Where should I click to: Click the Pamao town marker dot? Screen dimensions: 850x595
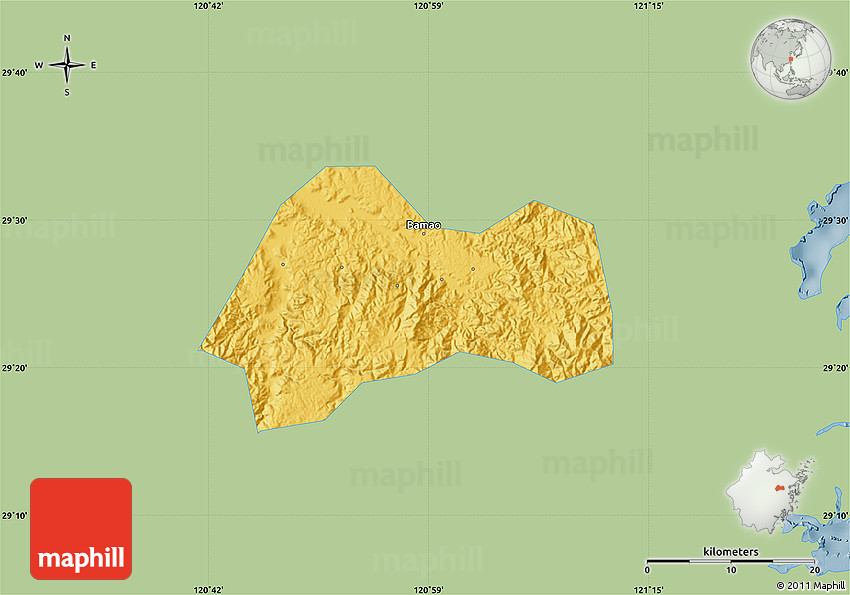pyautogui.click(x=423, y=234)
